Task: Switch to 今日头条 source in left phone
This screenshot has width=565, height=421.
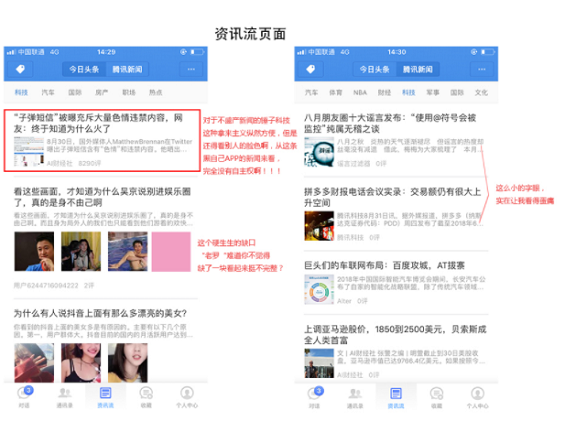Action: coord(84,69)
